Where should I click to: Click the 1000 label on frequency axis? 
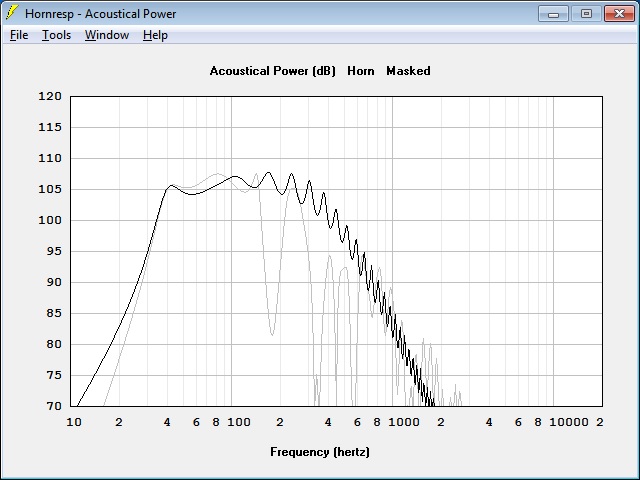(x=404, y=422)
